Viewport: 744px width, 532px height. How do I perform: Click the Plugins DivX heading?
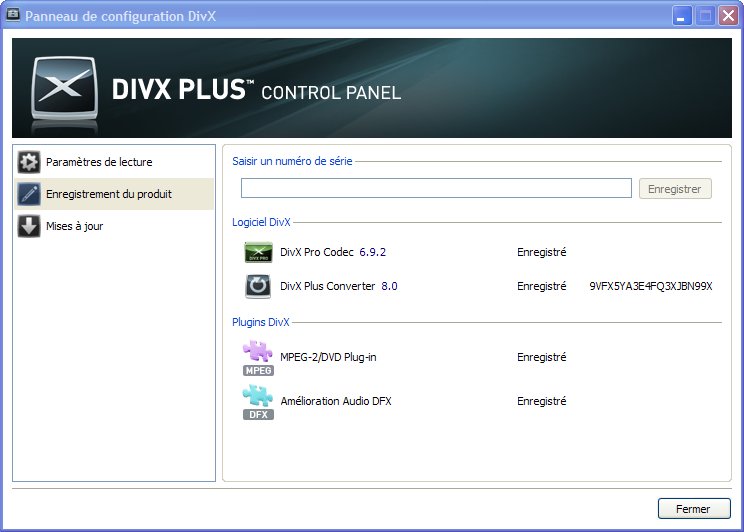260,322
